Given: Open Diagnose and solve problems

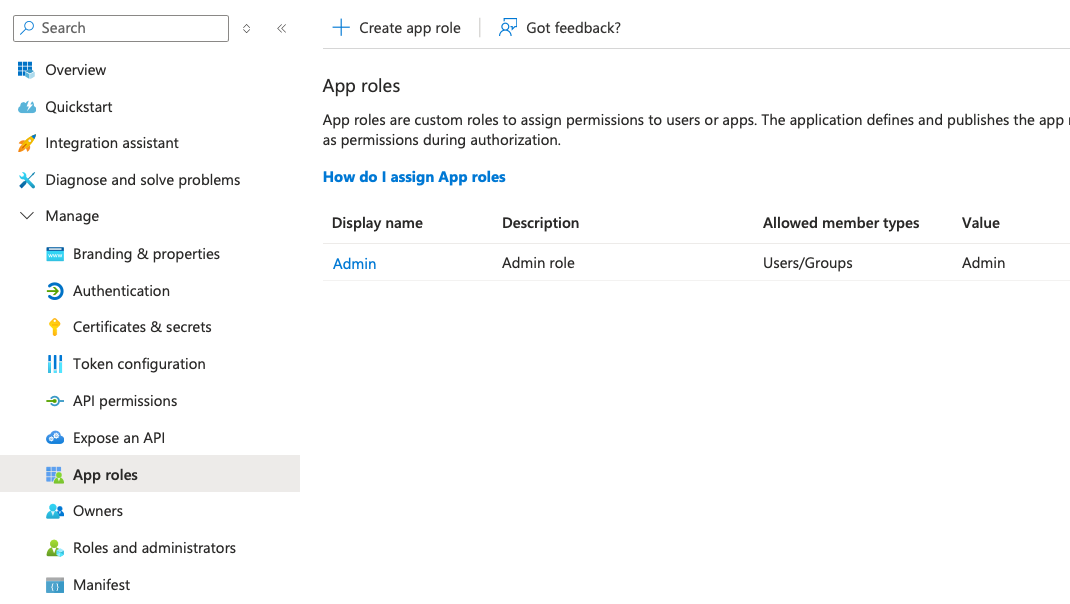Looking at the screenshot, I should click(x=143, y=179).
